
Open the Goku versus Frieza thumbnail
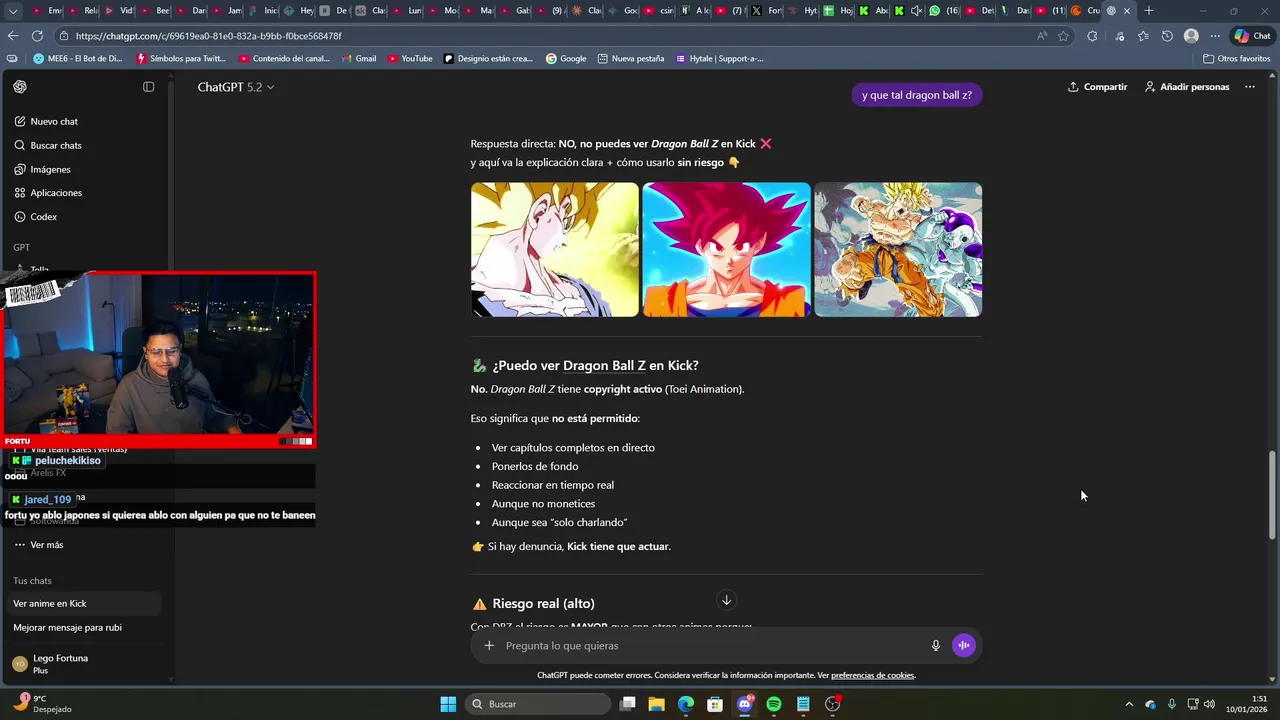click(x=898, y=249)
